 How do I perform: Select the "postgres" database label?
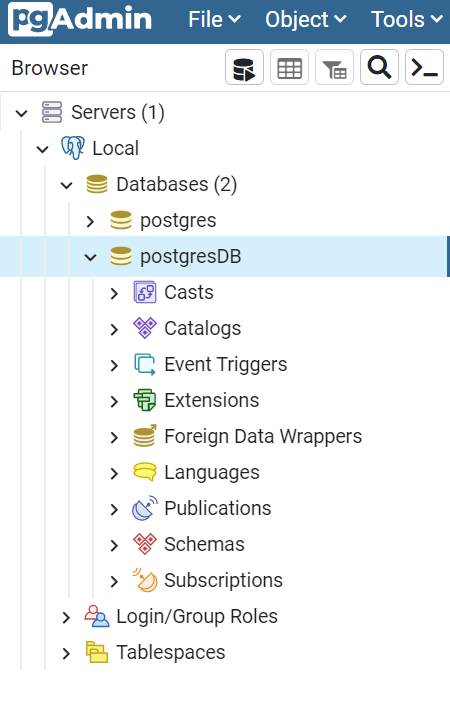click(x=178, y=221)
